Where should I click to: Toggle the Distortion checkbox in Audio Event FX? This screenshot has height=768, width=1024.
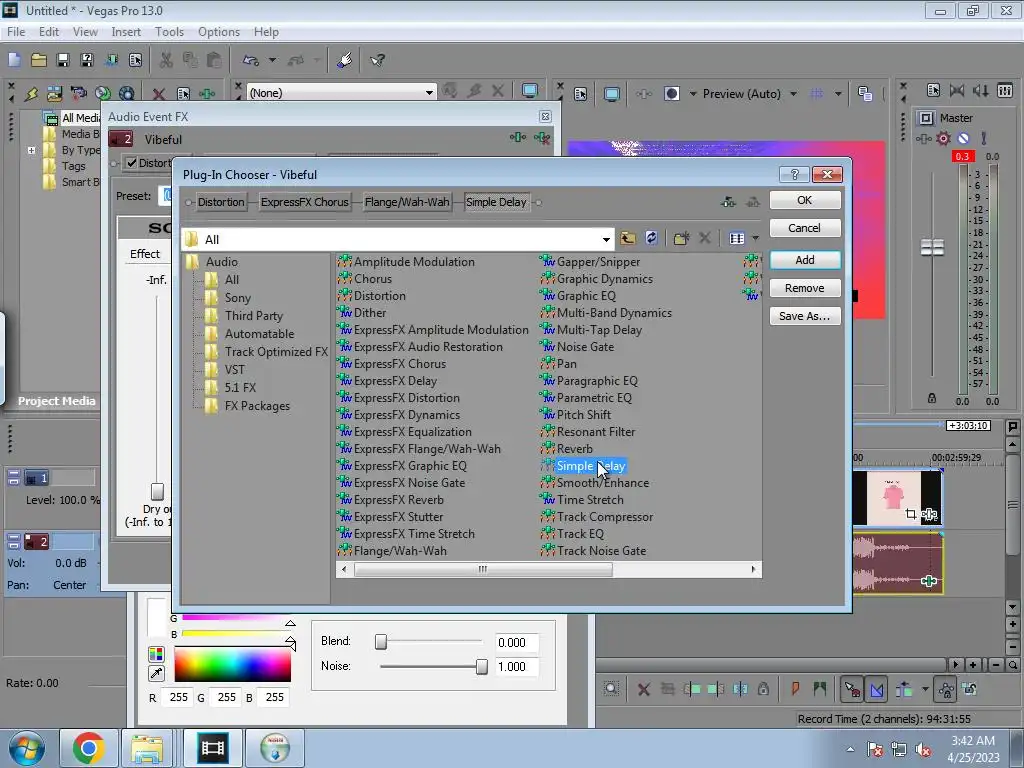point(132,163)
